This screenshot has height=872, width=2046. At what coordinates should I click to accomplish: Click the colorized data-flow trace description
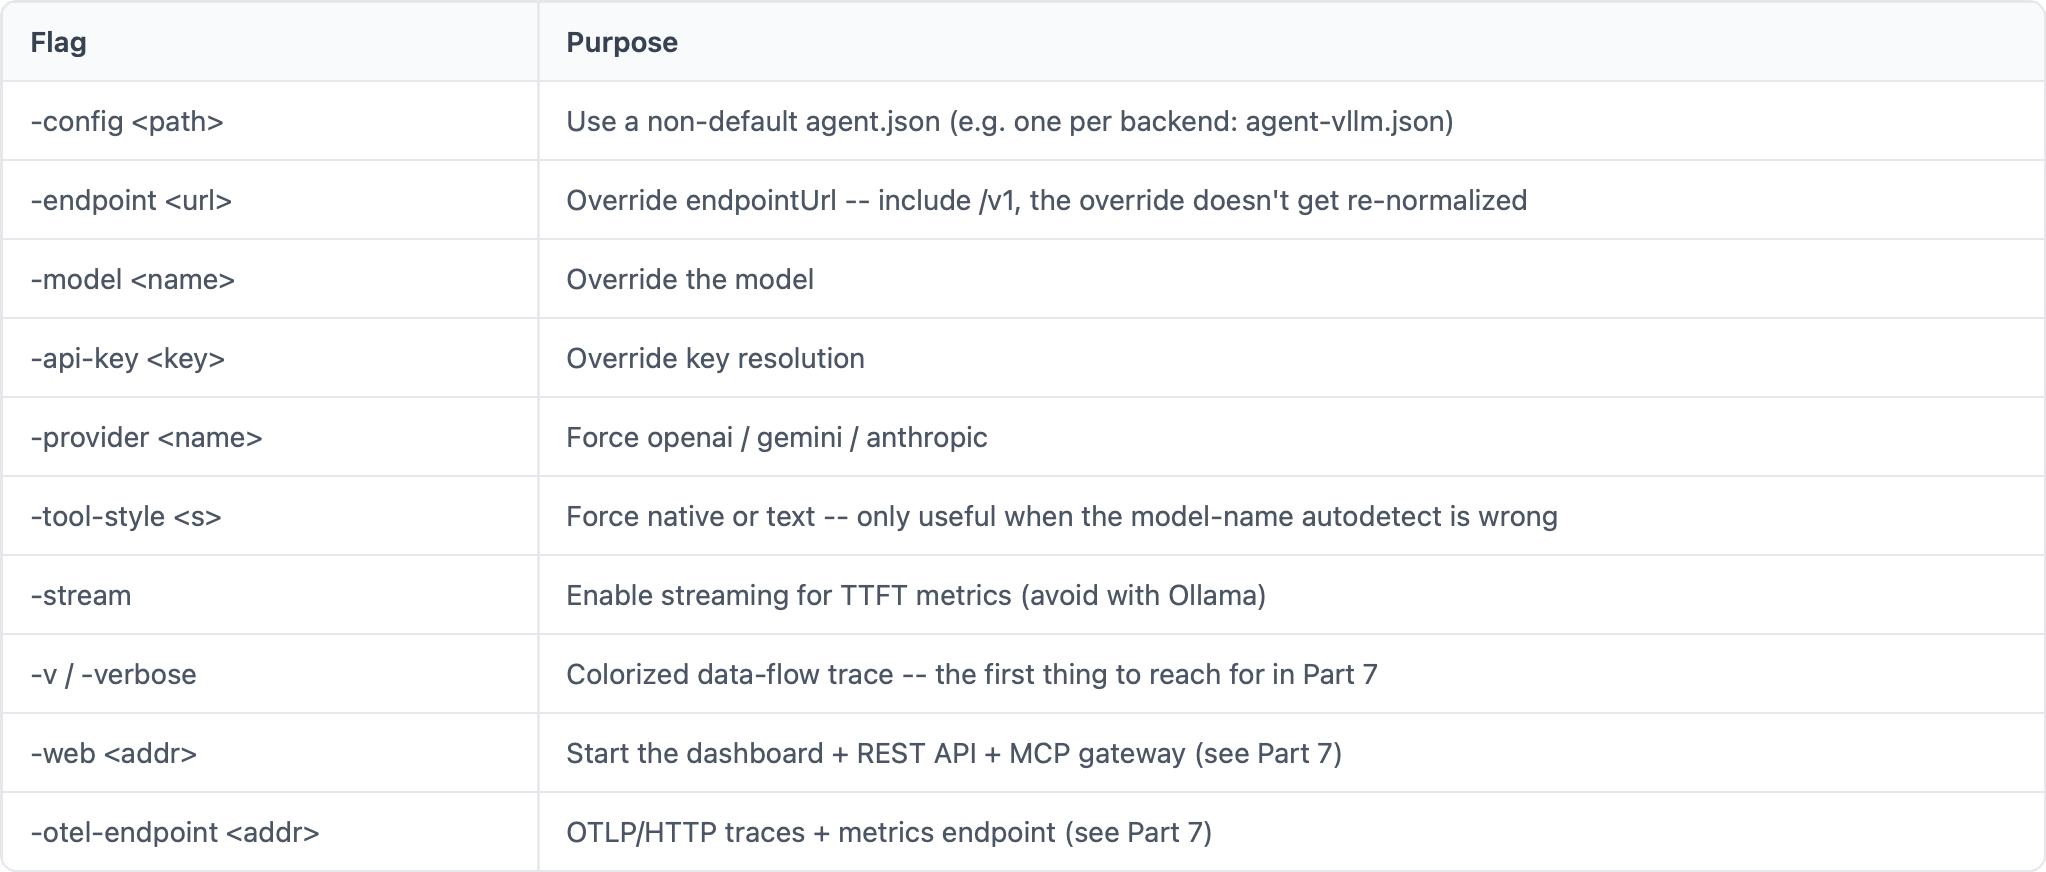coord(972,674)
